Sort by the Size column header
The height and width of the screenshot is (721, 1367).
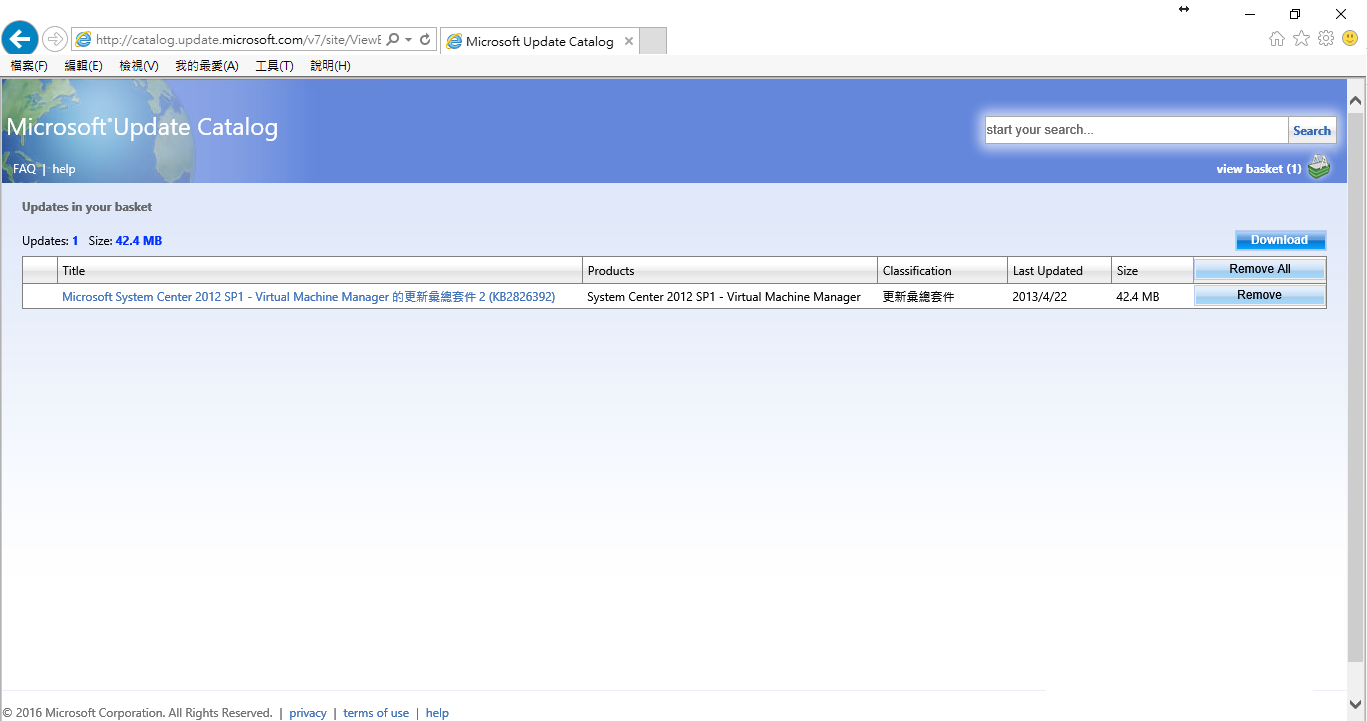click(1152, 270)
